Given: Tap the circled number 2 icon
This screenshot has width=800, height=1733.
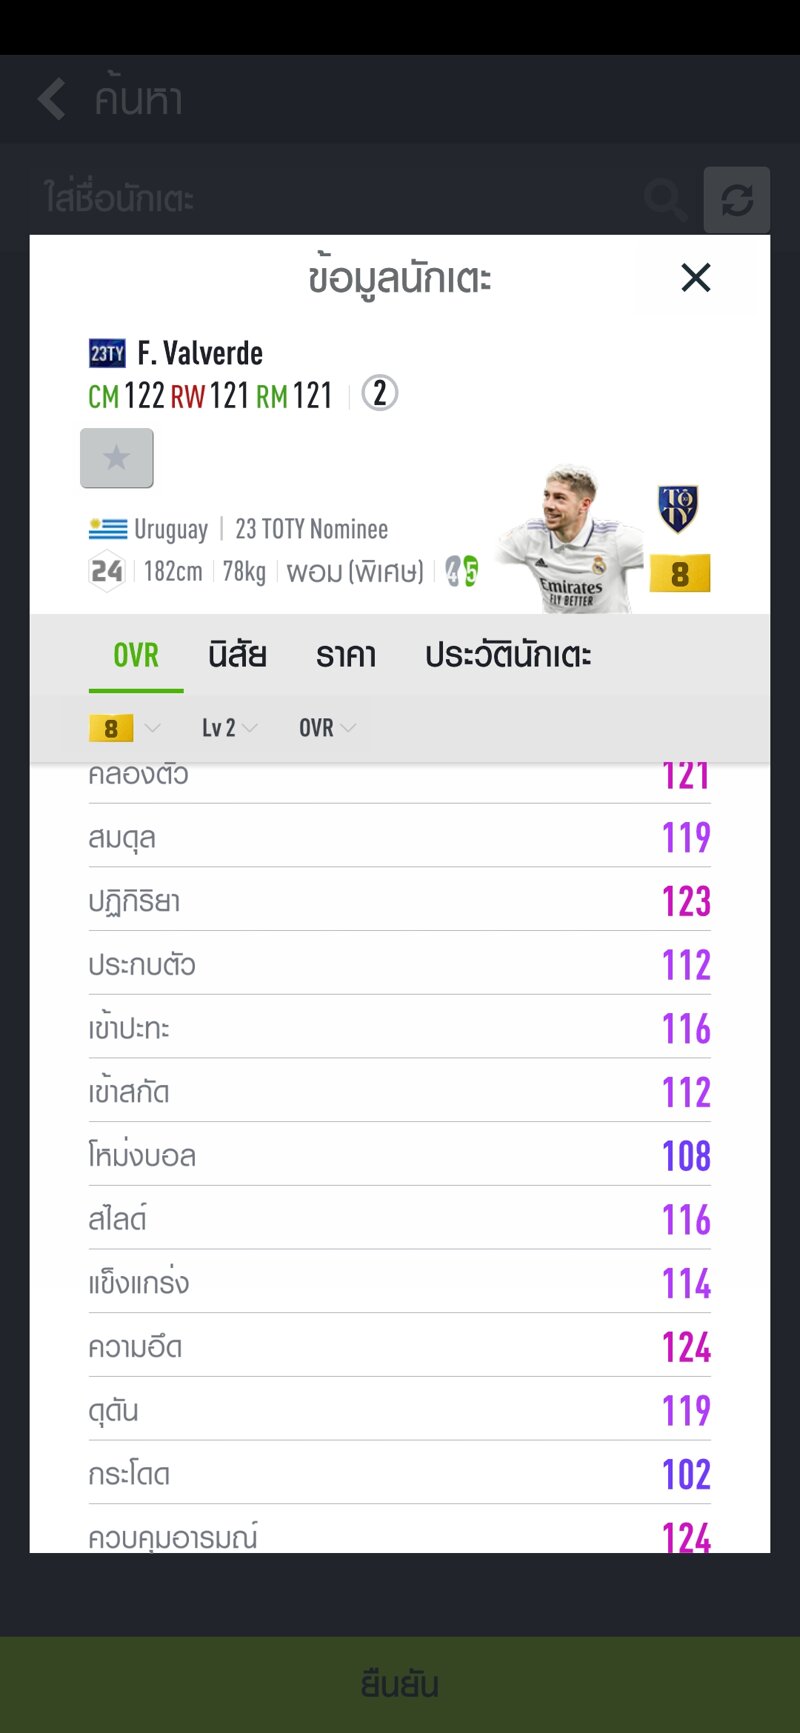Looking at the screenshot, I should click(x=380, y=393).
